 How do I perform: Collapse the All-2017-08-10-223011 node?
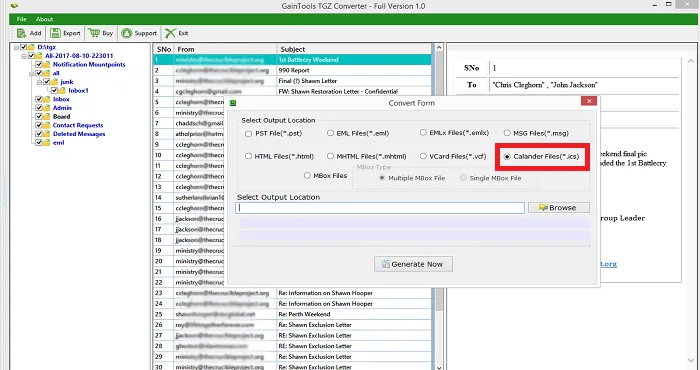click(x=24, y=56)
